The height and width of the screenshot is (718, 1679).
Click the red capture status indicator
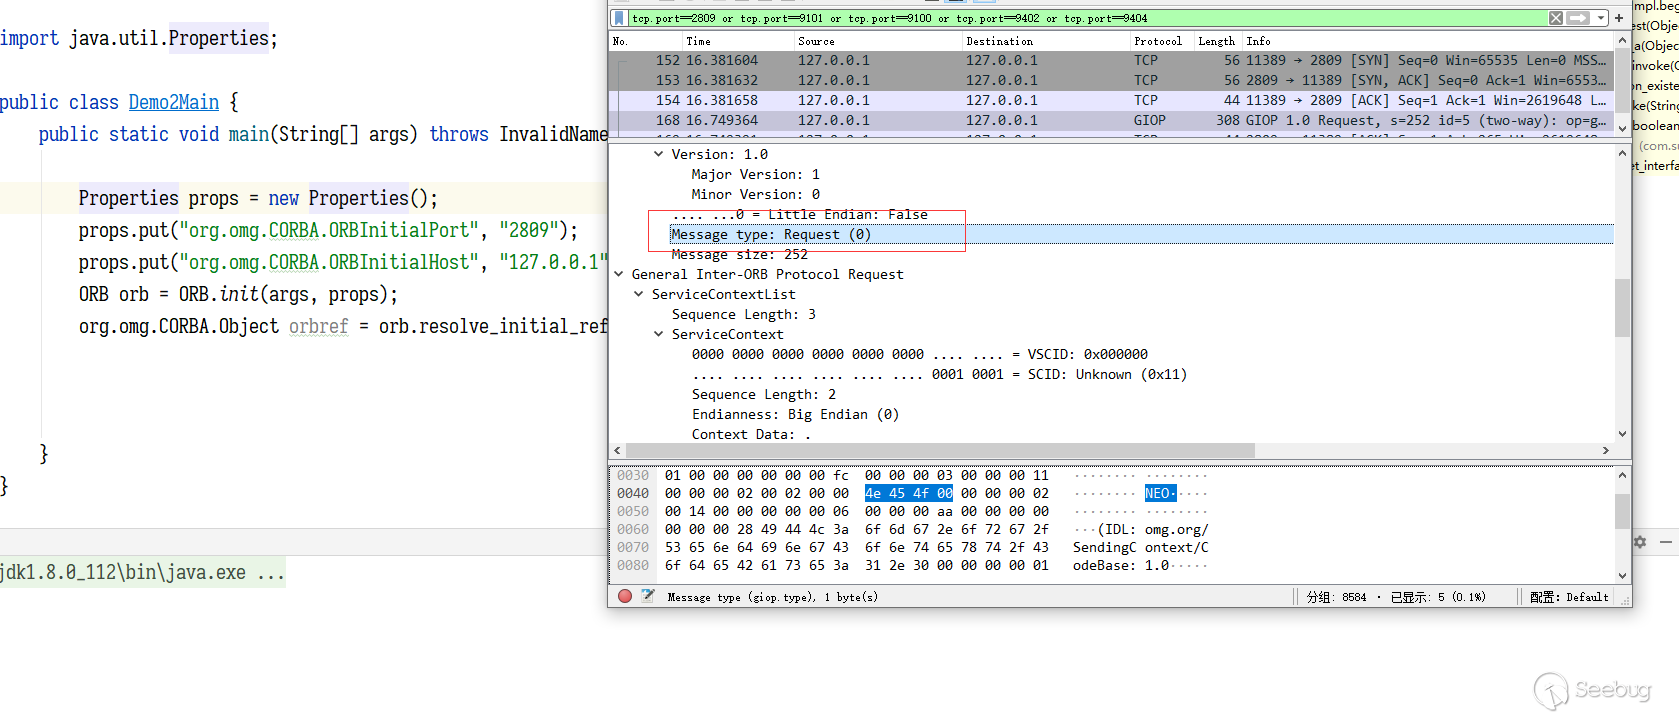pyautogui.click(x=625, y=596)
